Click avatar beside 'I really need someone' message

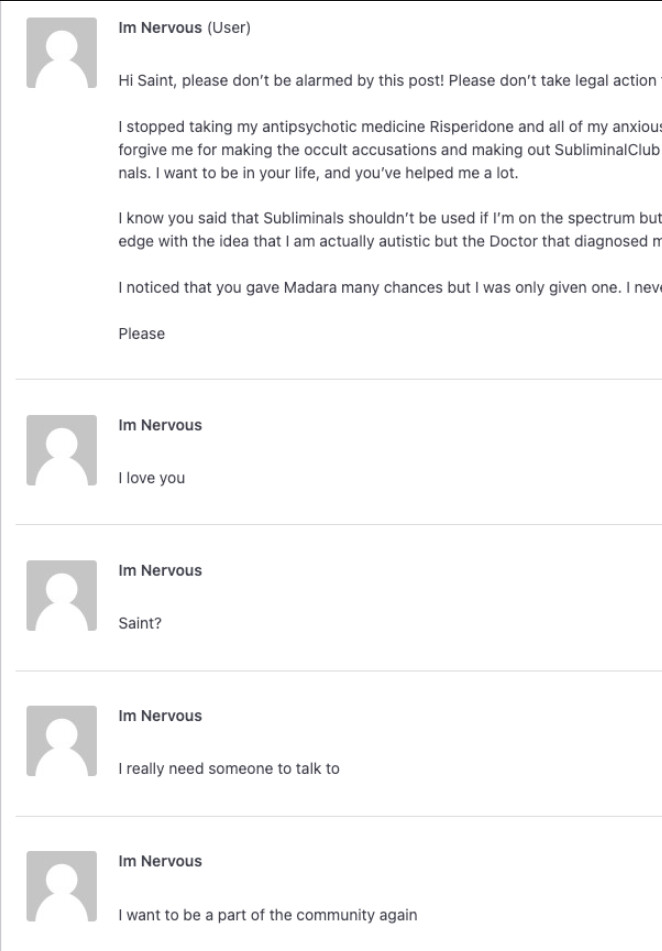61,741
